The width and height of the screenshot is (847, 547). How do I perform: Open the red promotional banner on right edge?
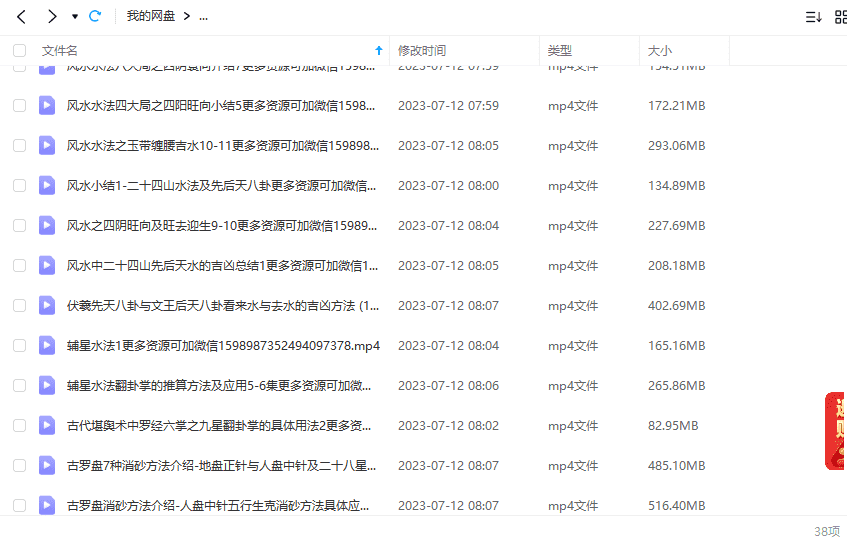click(x=836, y=430)
